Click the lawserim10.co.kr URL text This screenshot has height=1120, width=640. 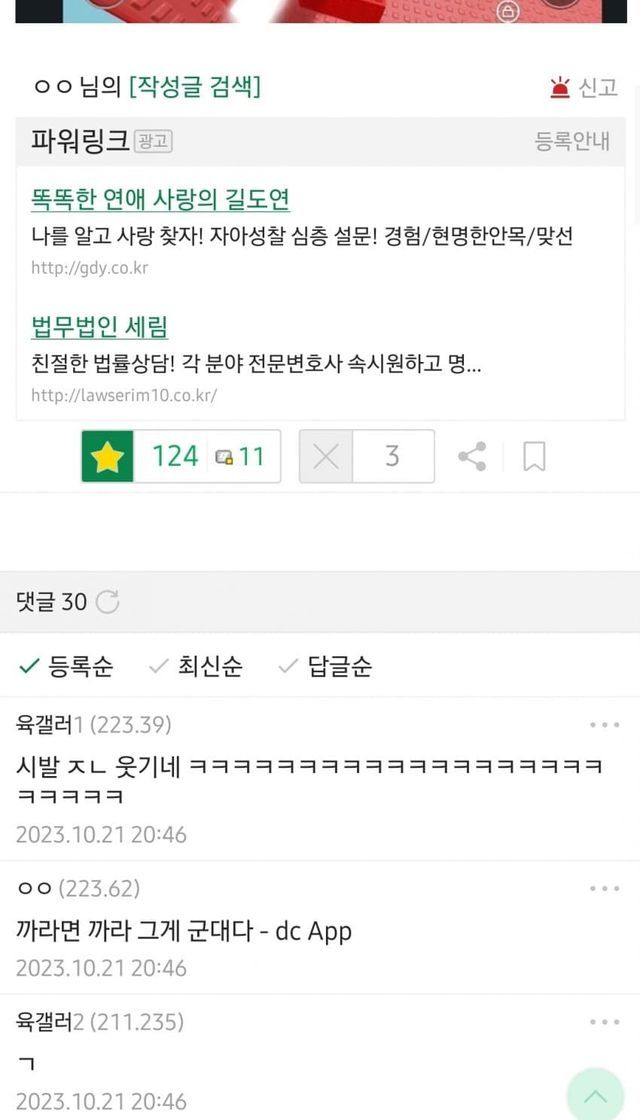click(124, 396)
